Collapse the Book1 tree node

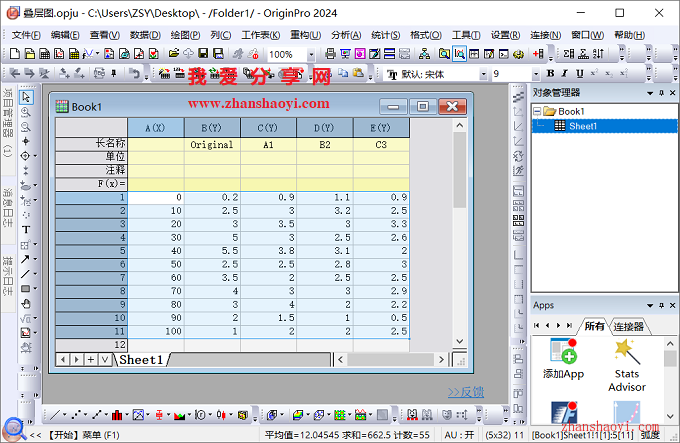click(x=537, y=111)
